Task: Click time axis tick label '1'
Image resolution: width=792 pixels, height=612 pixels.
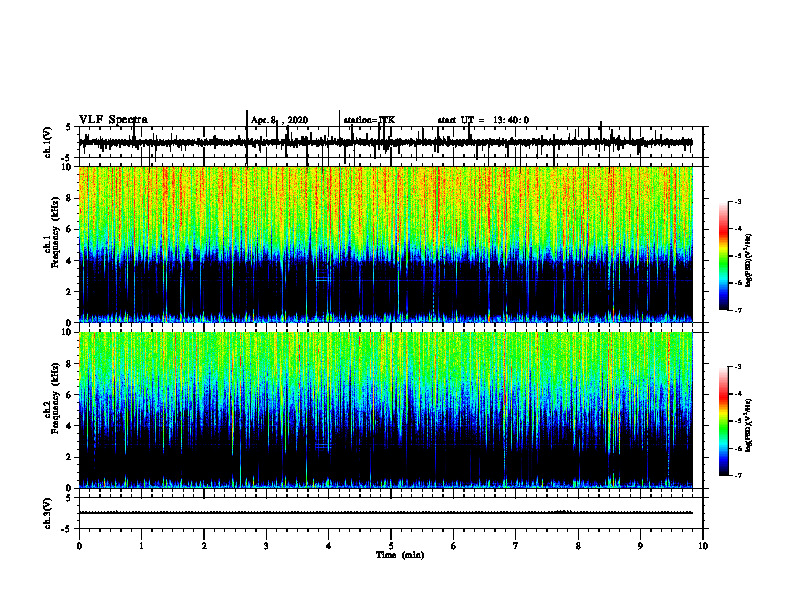Action: pos(141,546)
